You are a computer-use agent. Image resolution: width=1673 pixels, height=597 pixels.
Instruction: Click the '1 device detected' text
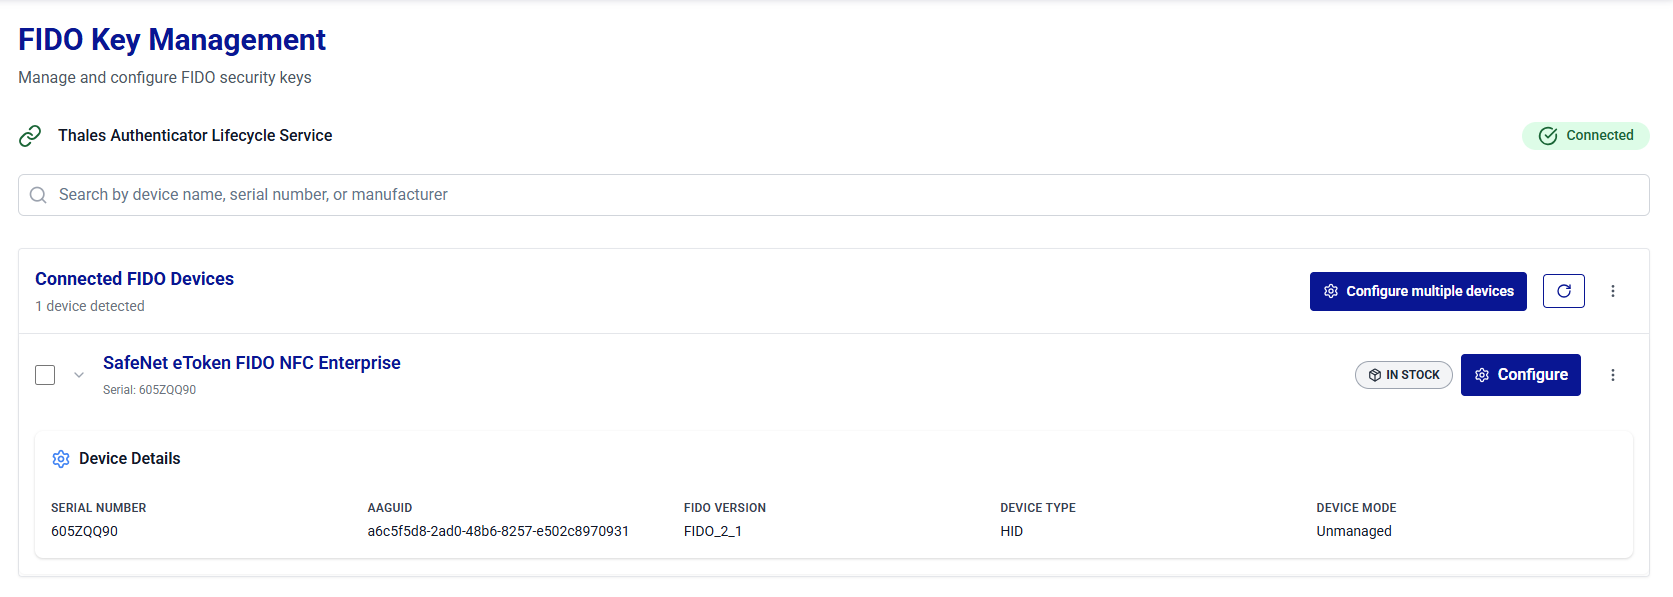tap(90, 306)
